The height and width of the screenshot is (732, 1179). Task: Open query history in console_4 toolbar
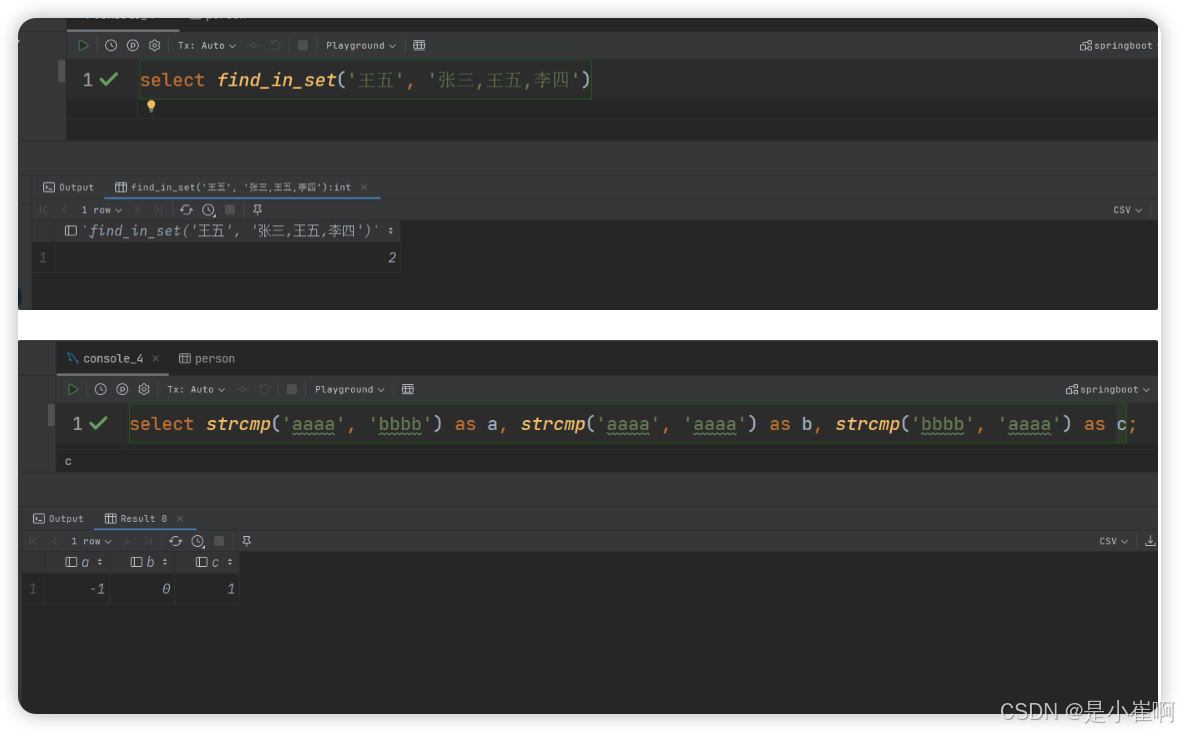tap(100, 389)
